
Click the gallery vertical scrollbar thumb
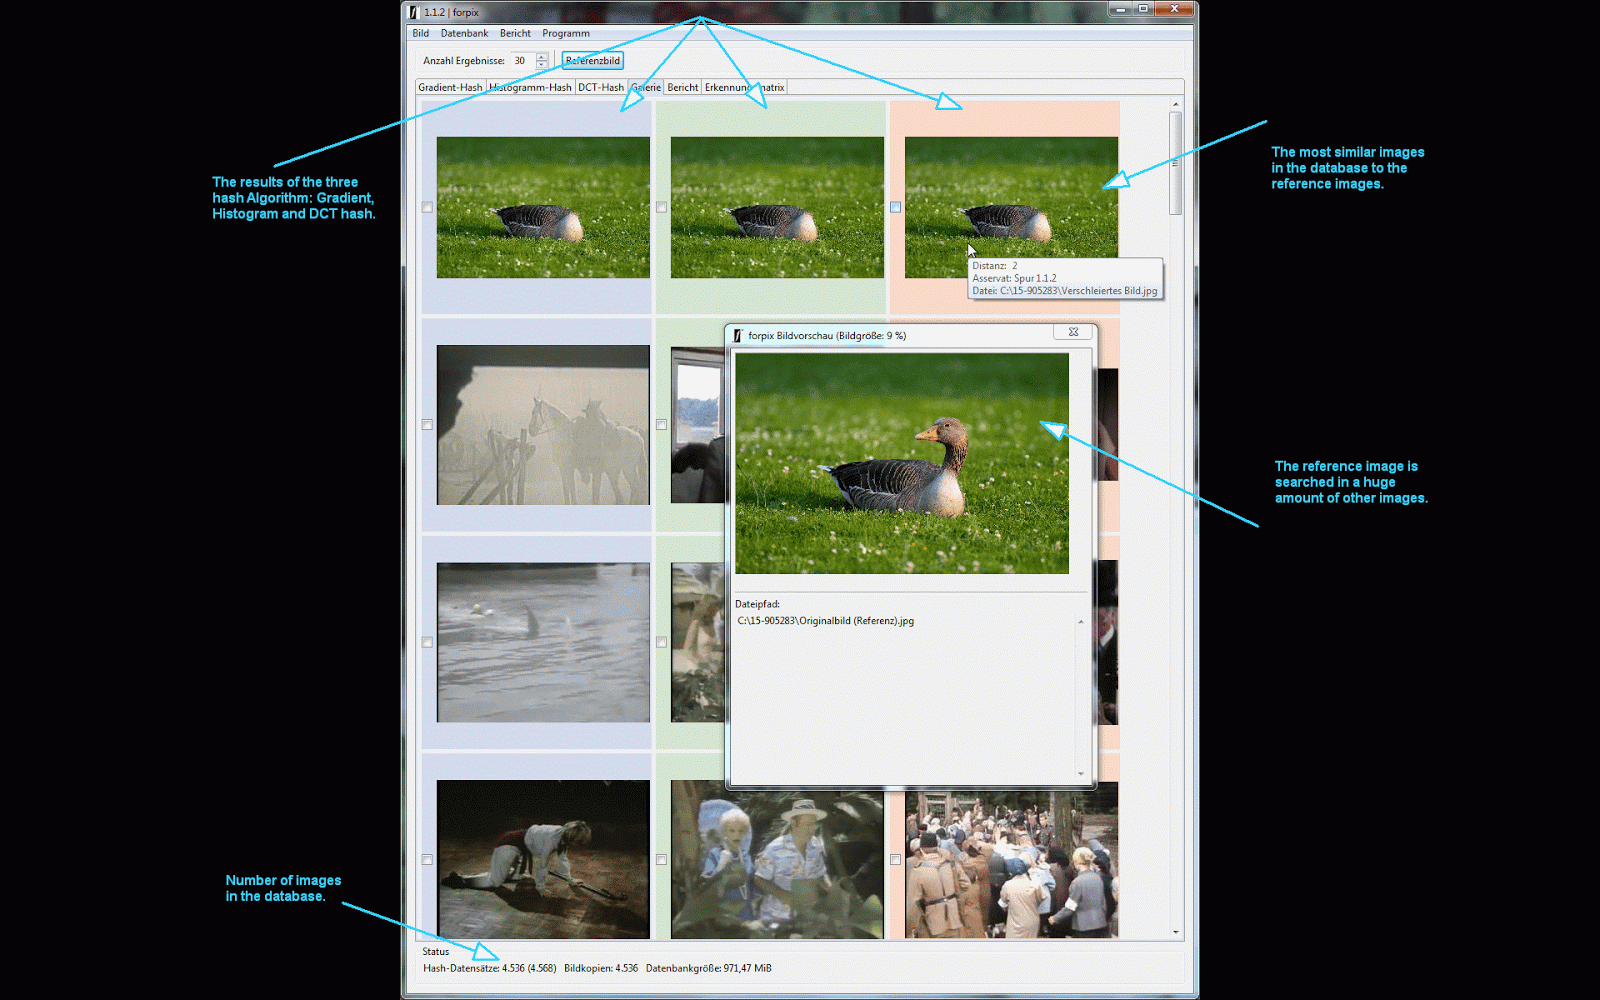(1176, 163)
